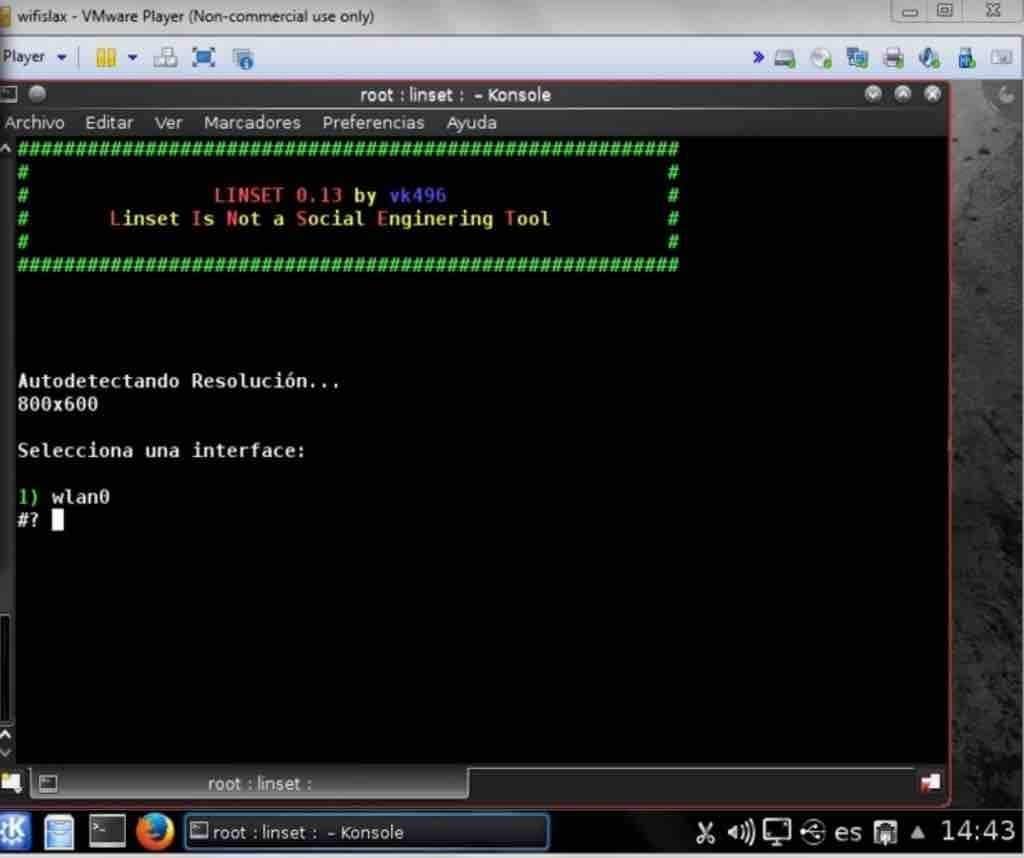Open terminal launcher in the panel
Viewport: 1024px width, 858px height.
(x=107, y=832)
